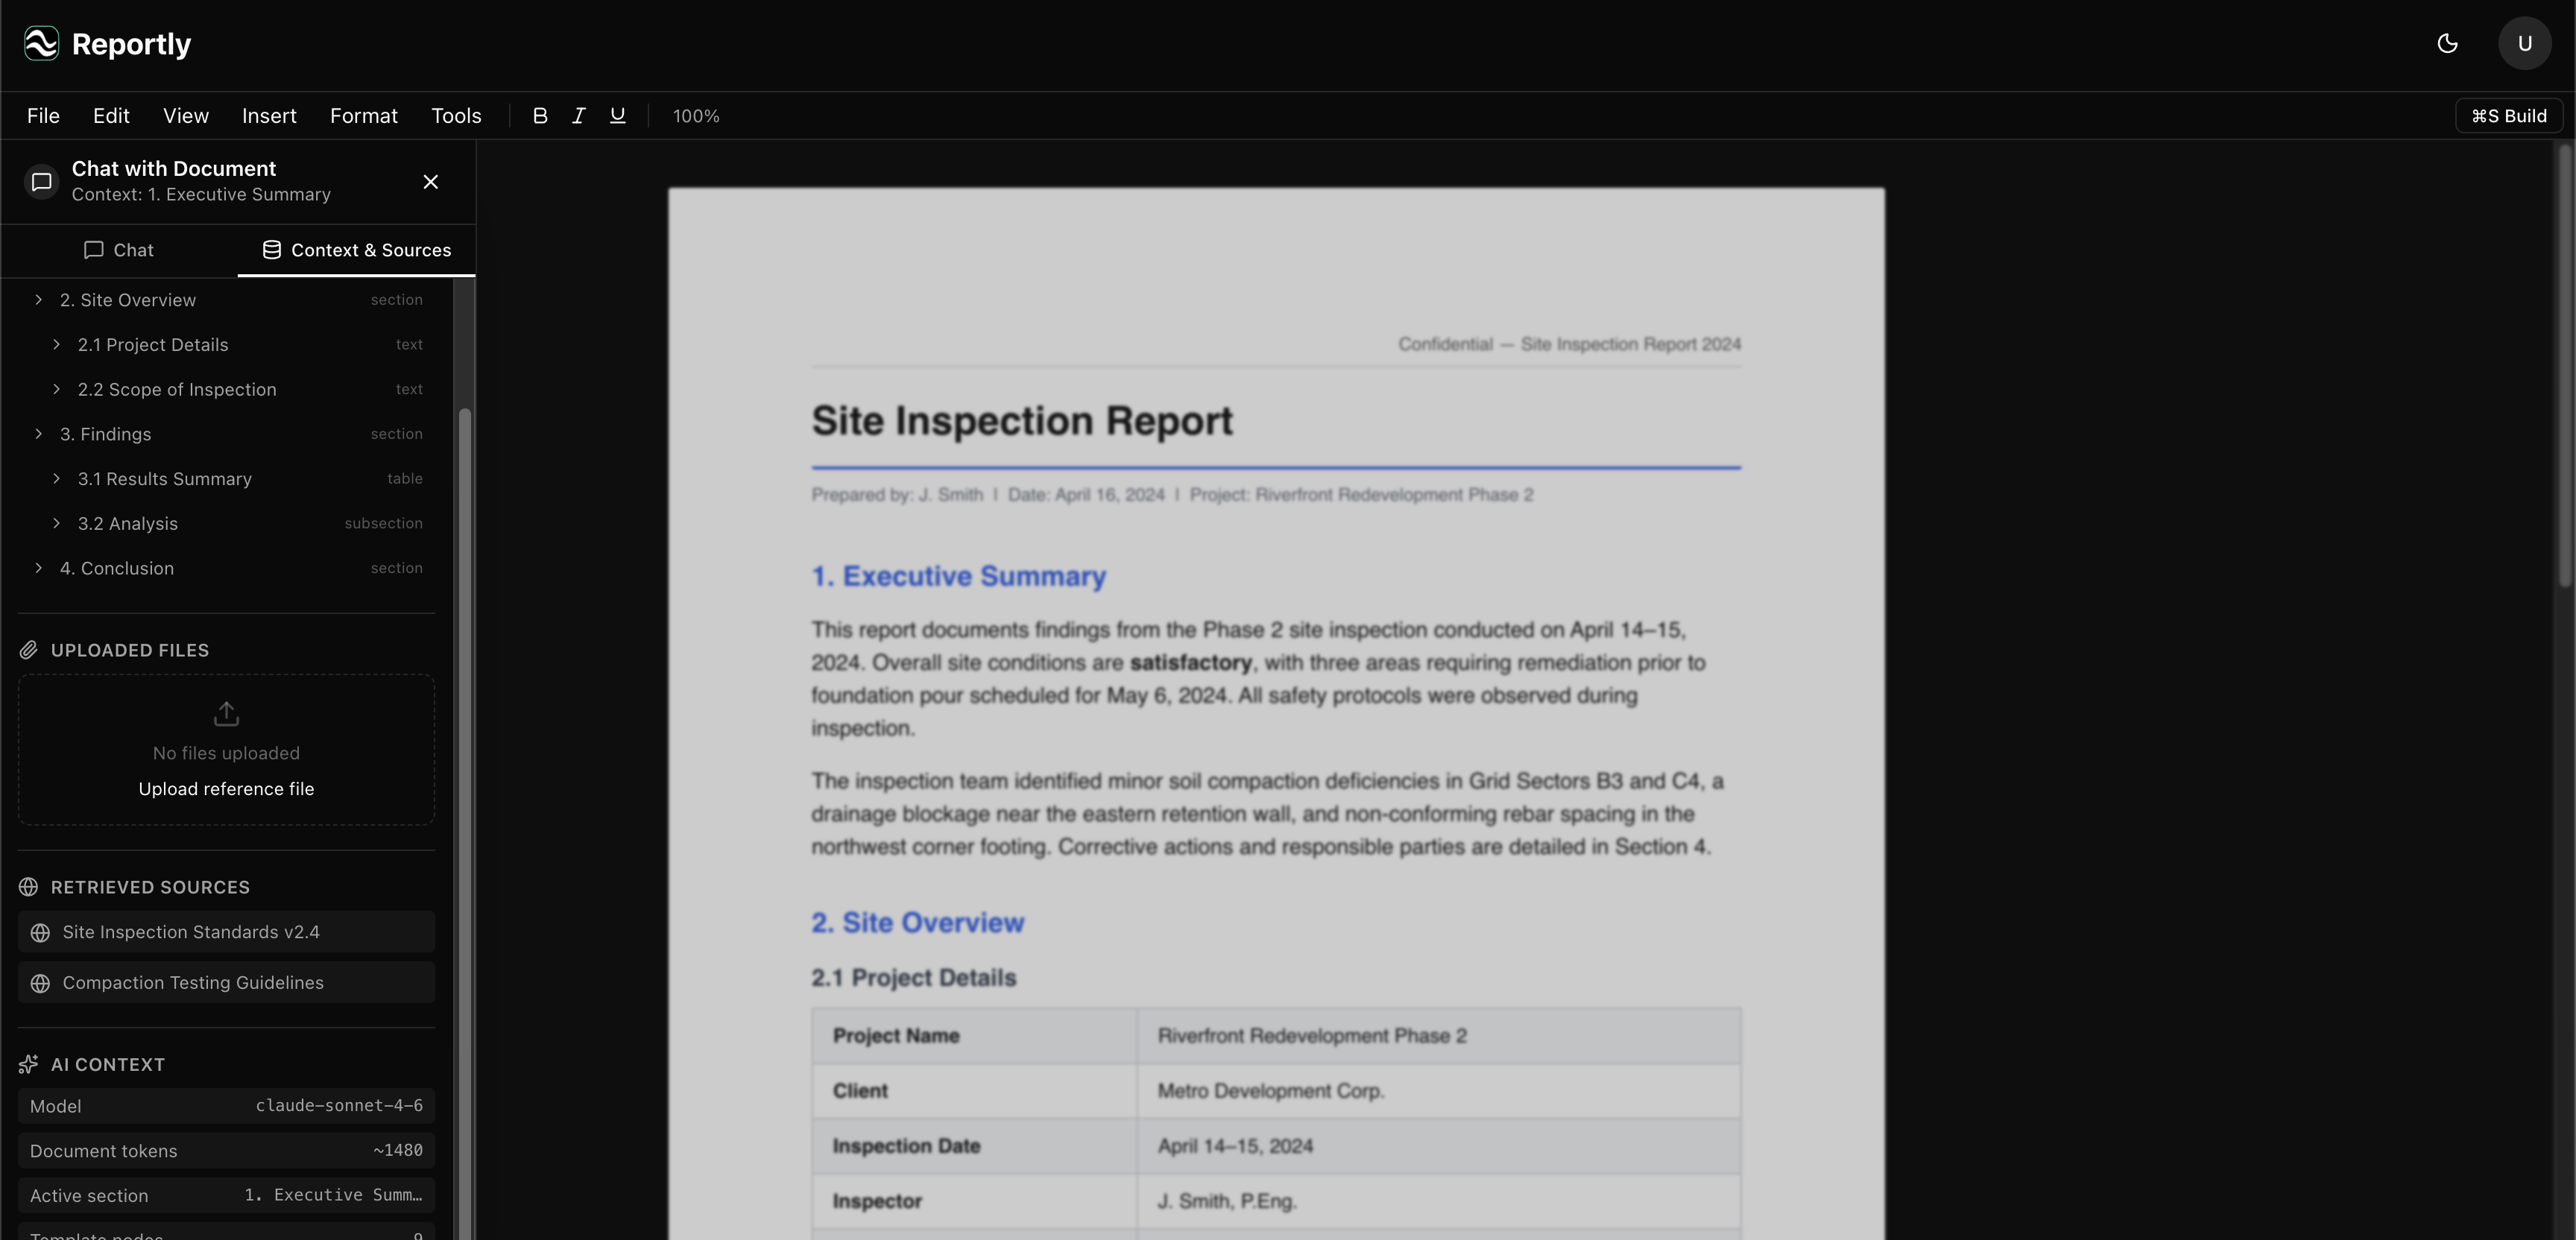
Task: Click the paperclip icon beside Uploaded Files
Action: pos(28,649)
